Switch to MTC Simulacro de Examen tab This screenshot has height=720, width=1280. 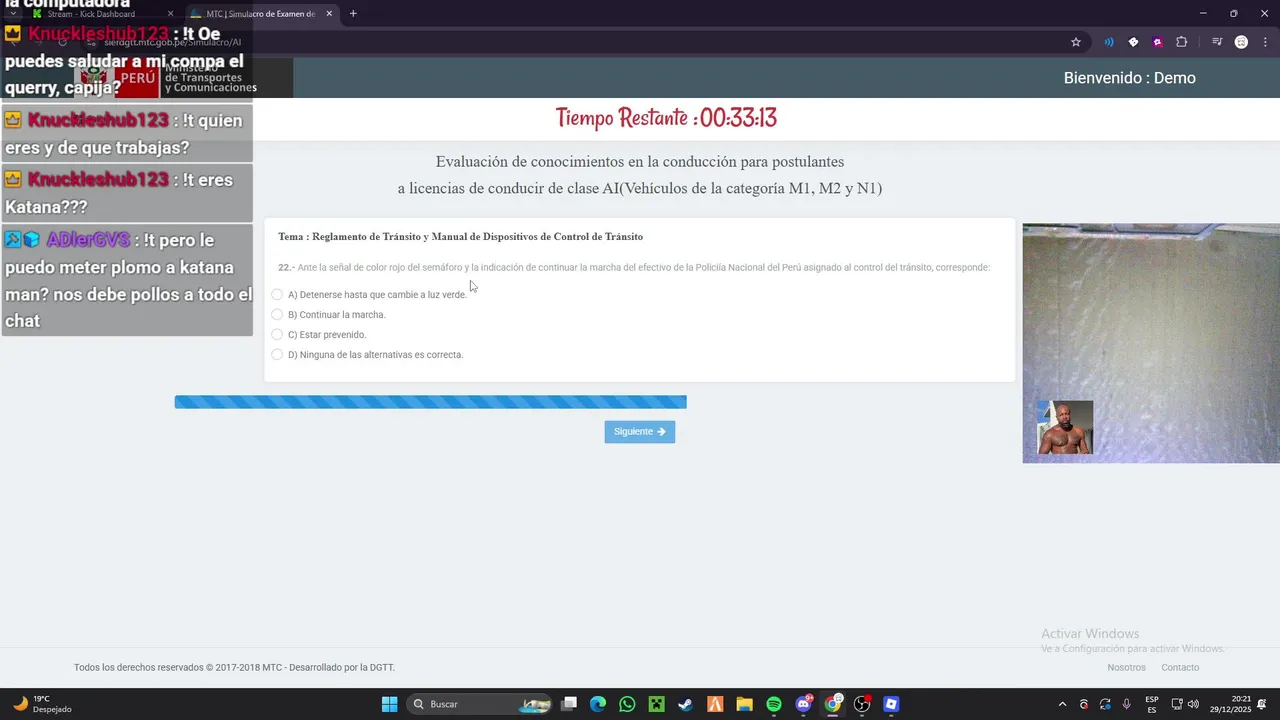[262, 14]
